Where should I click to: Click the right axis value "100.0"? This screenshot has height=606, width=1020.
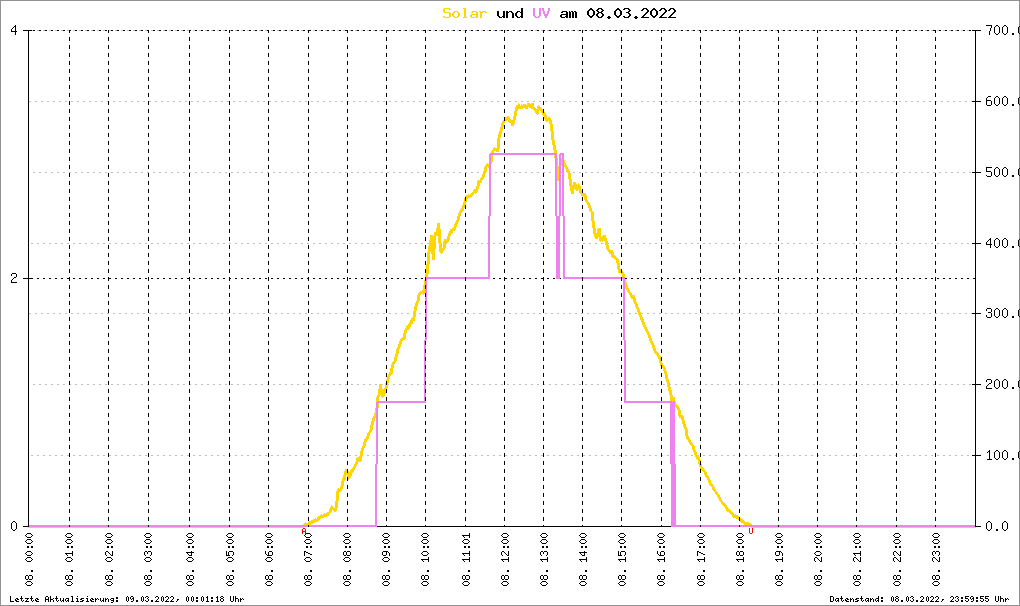[x=1002, y=455]
